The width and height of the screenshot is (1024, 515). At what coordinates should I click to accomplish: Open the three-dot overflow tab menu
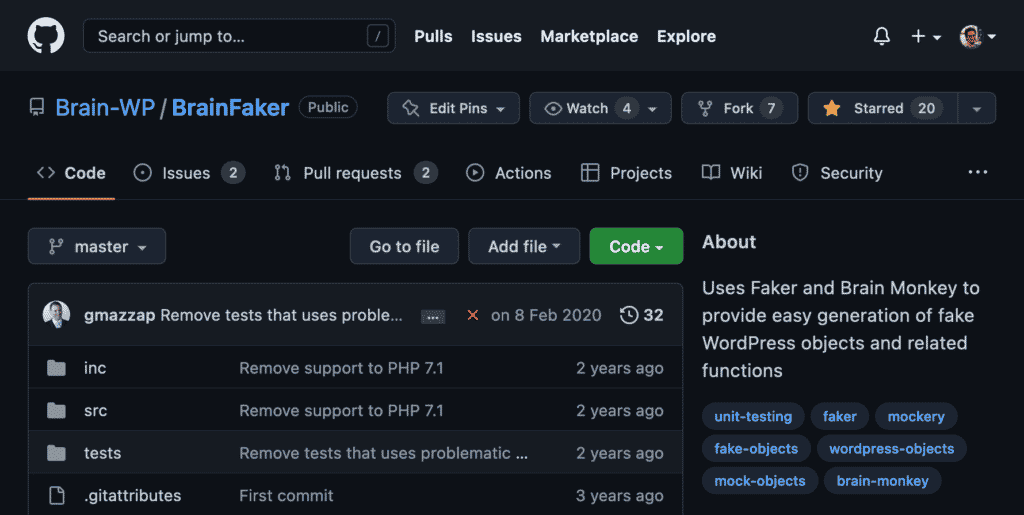(977, 173)
